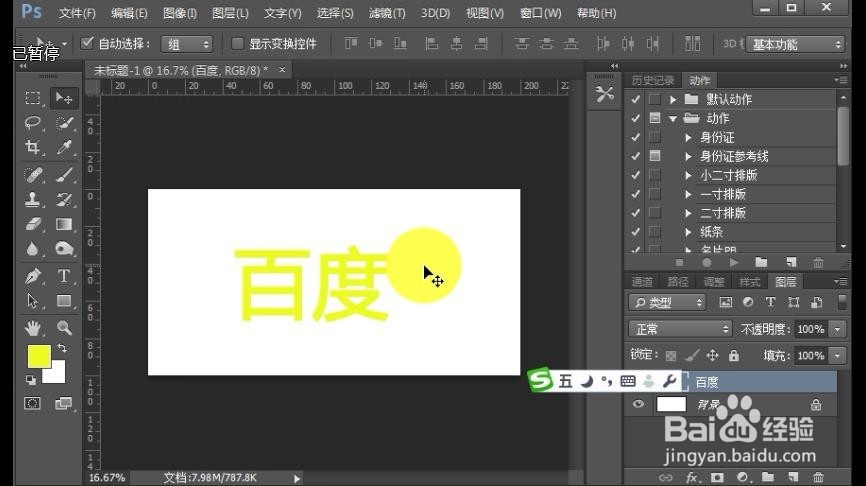Select the Crop tool
866x486 pixels.
click(33, 147)
